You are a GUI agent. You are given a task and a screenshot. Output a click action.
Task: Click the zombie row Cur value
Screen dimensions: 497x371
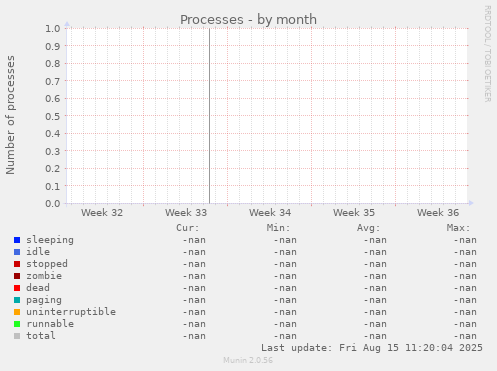(x=194, y=276)
